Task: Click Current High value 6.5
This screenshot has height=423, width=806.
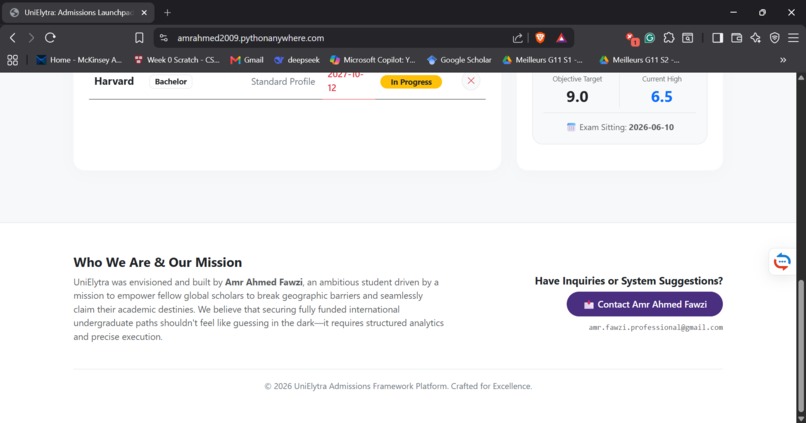Action: [662, 97]
